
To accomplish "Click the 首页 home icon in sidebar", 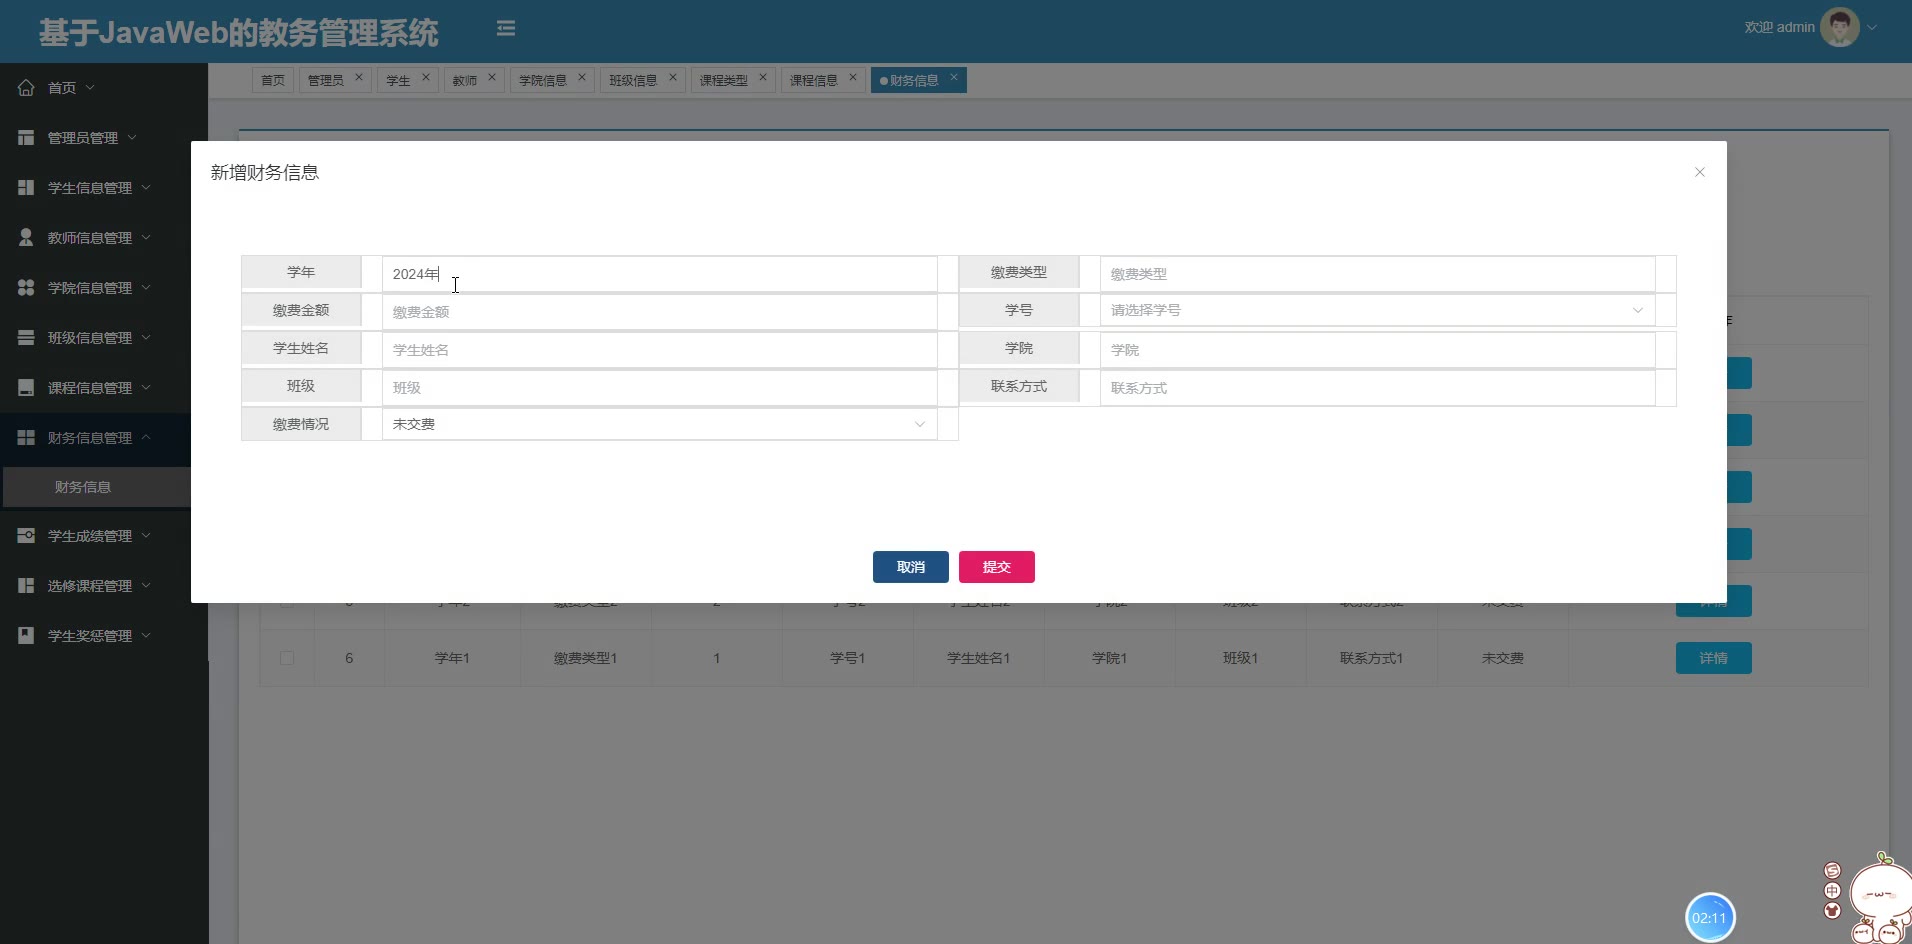I will point(26,88).
